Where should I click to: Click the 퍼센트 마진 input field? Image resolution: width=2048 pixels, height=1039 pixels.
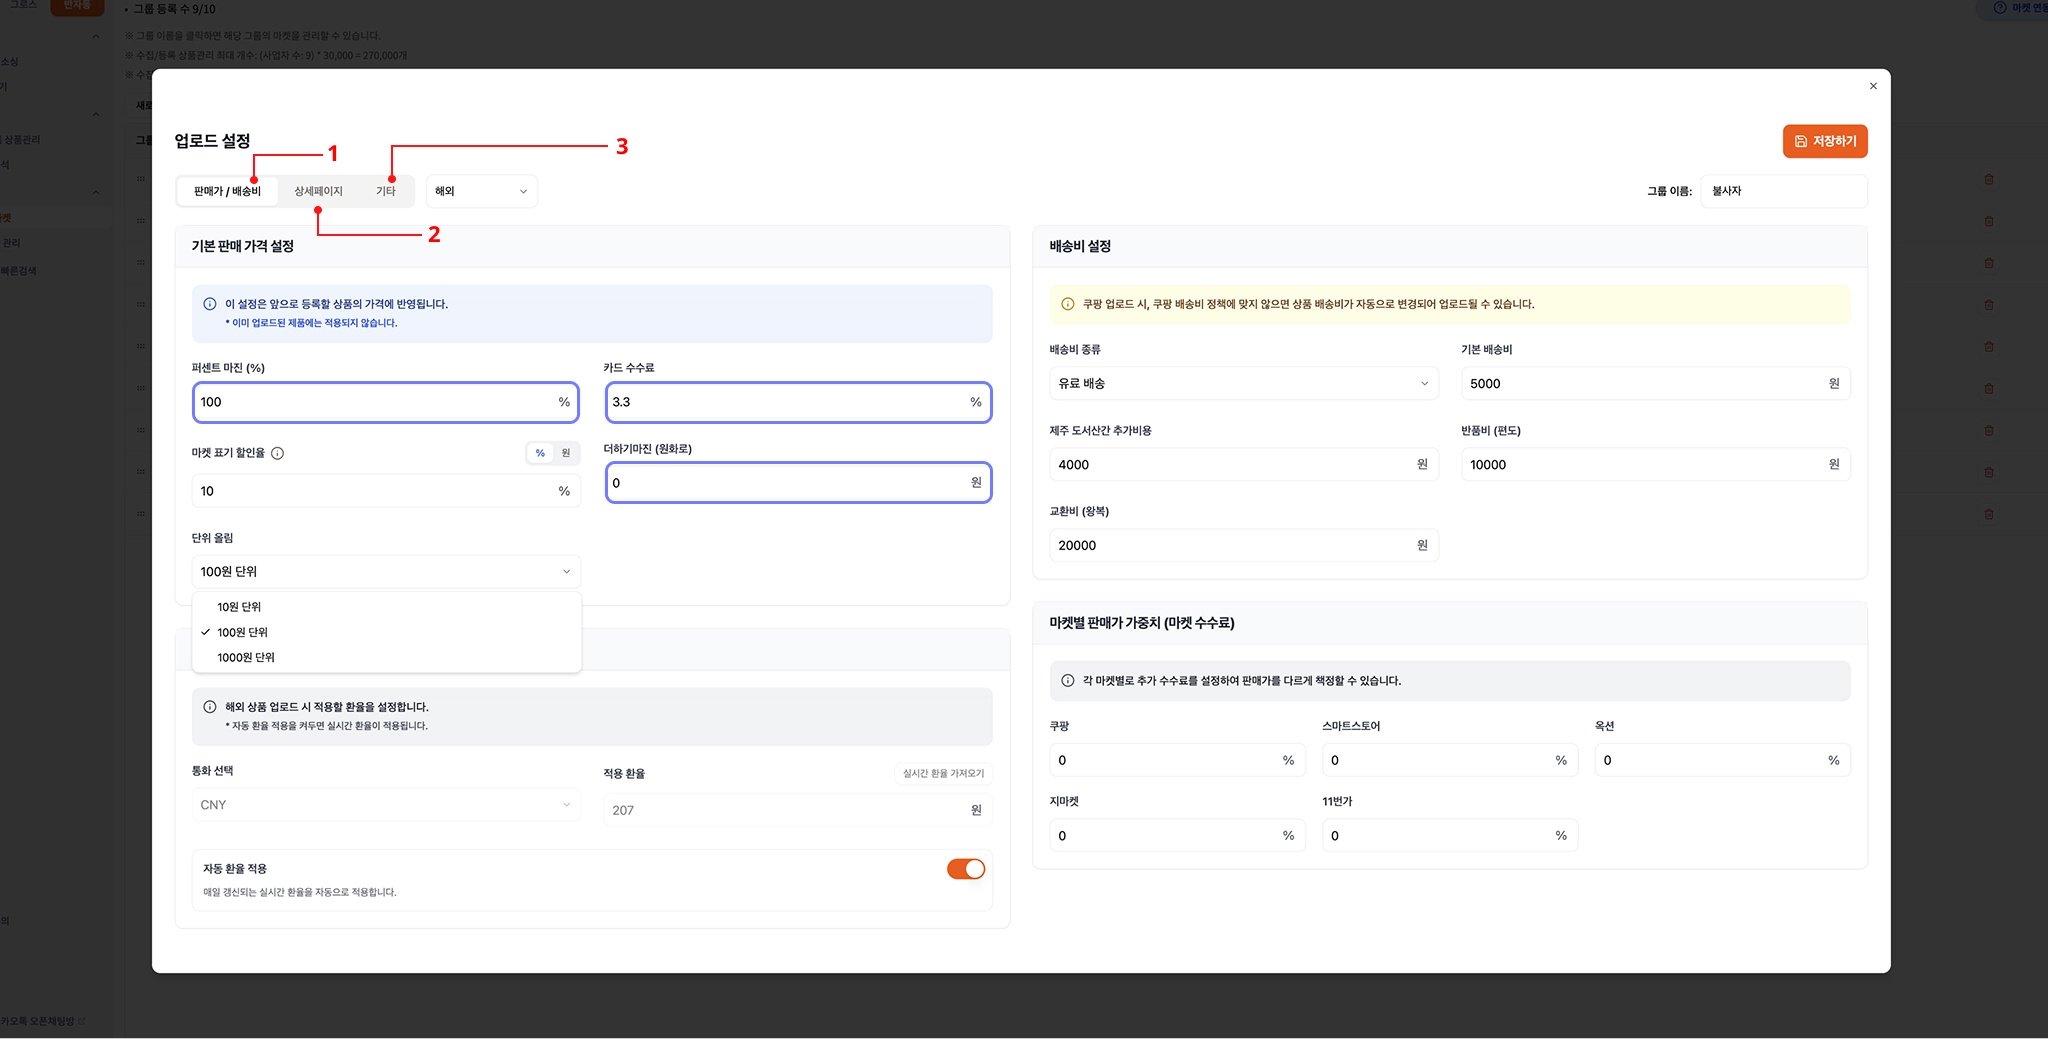pyautogui.click(x=386, y=402)
